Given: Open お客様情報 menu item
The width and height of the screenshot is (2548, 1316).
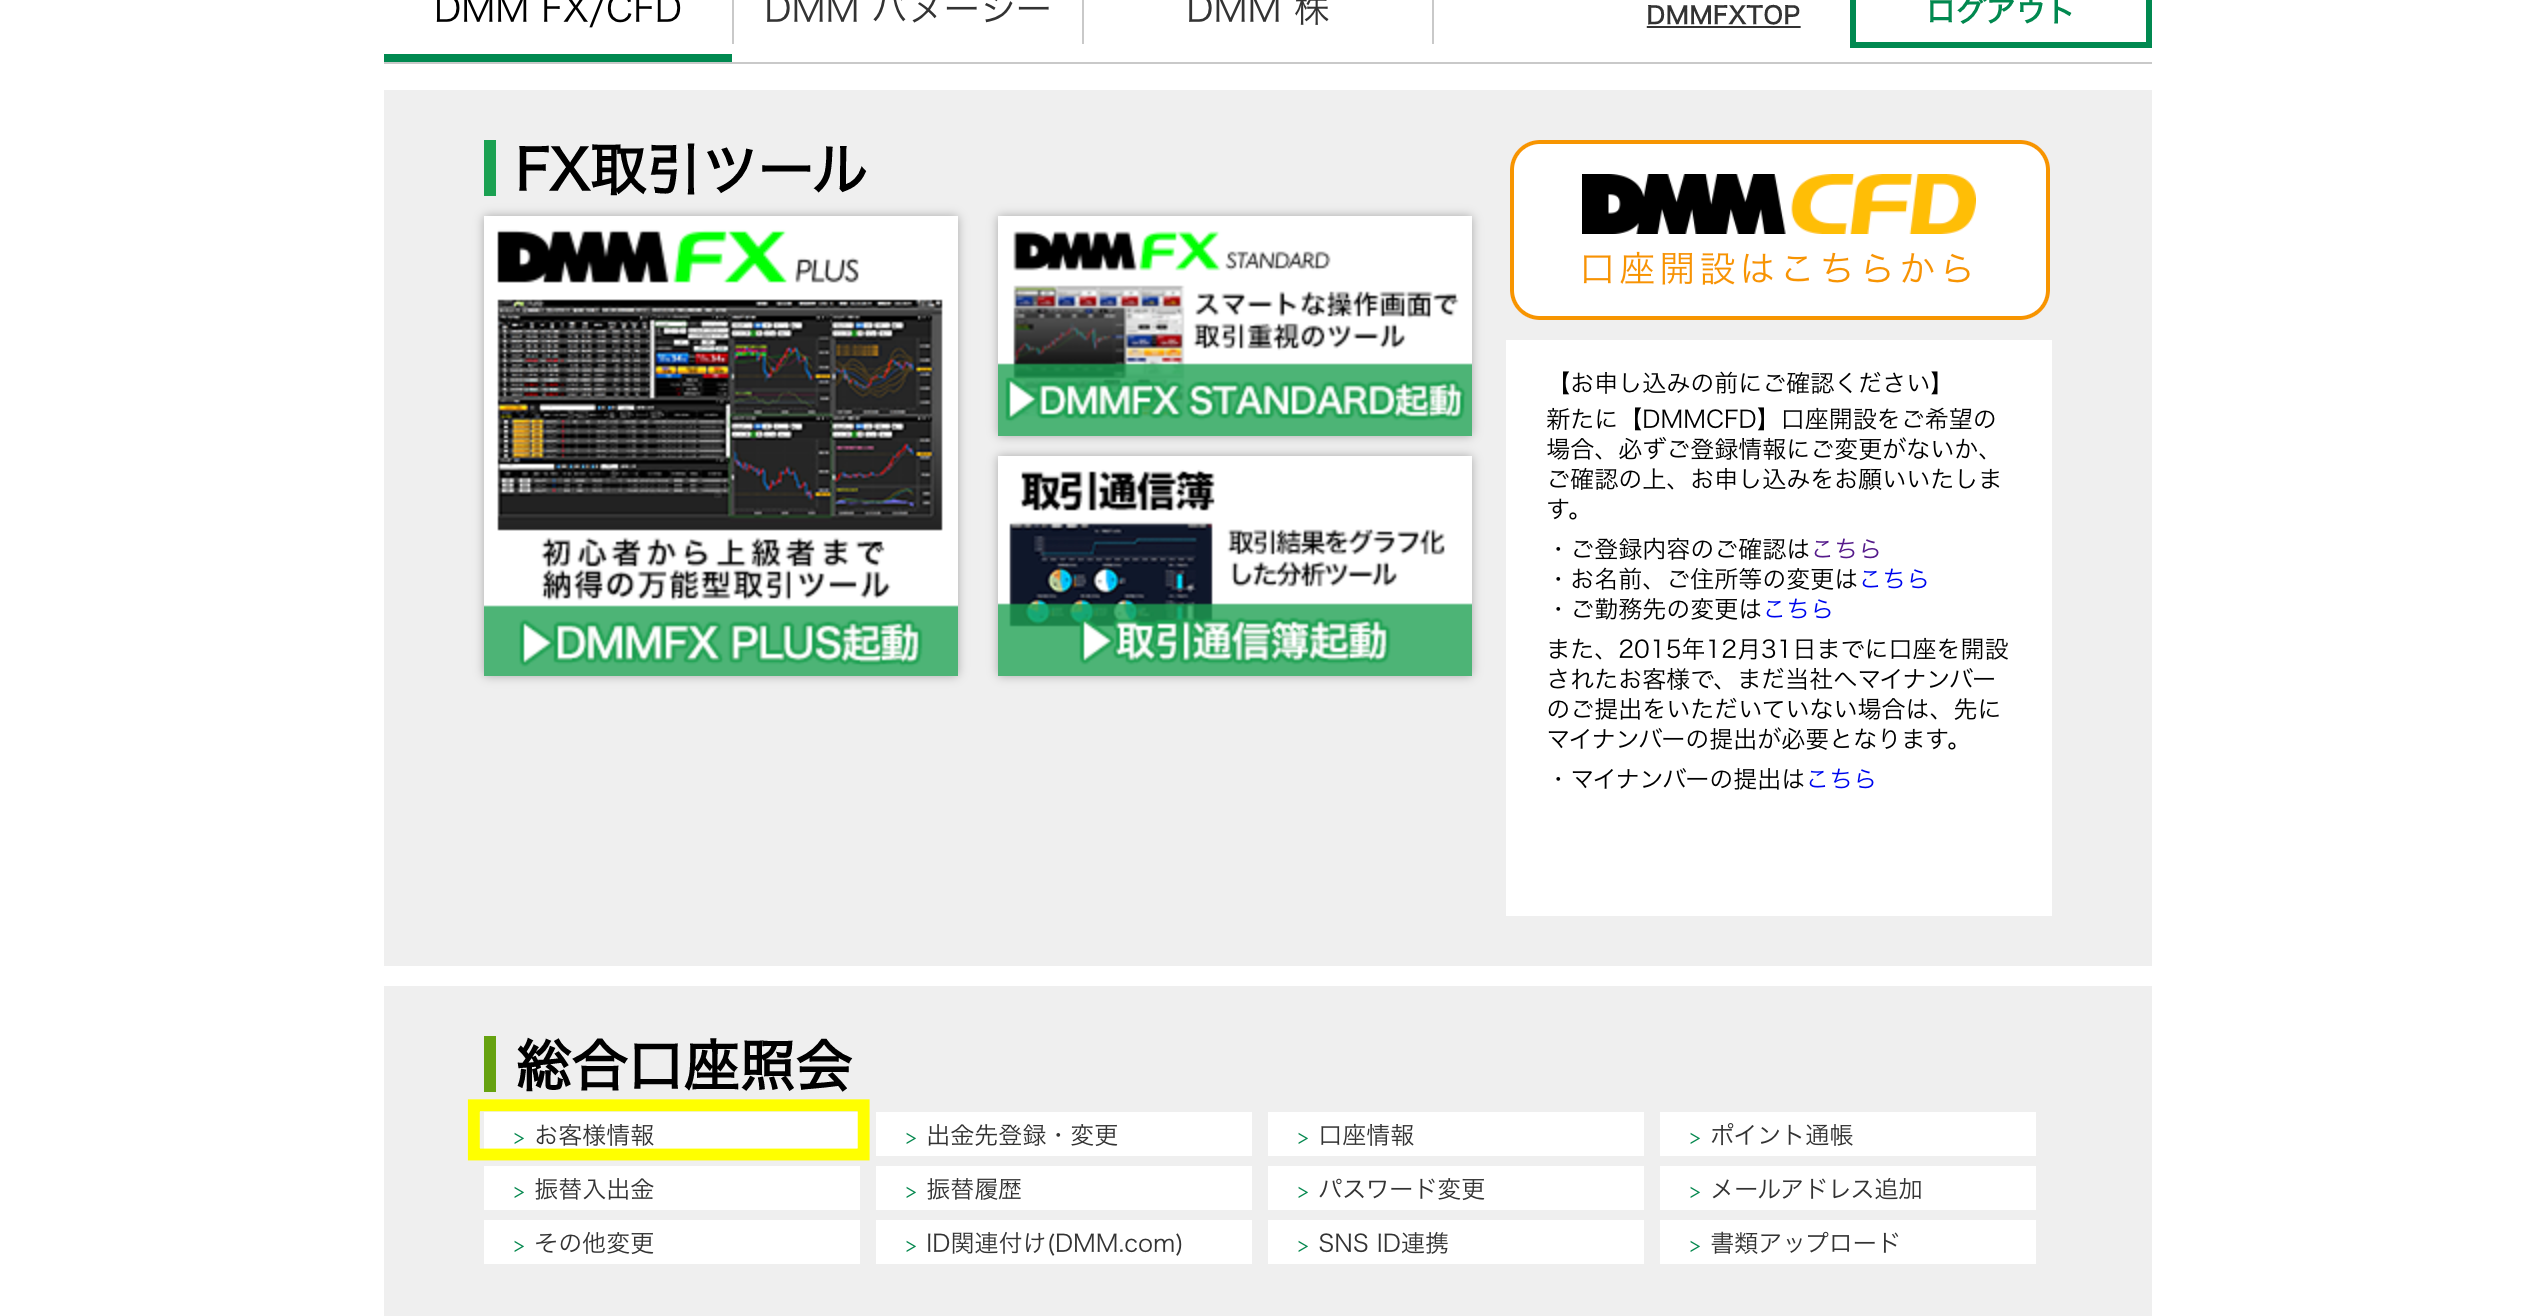Looking at the screenshot, I should pyautogui.click(x=670, y=1134).
